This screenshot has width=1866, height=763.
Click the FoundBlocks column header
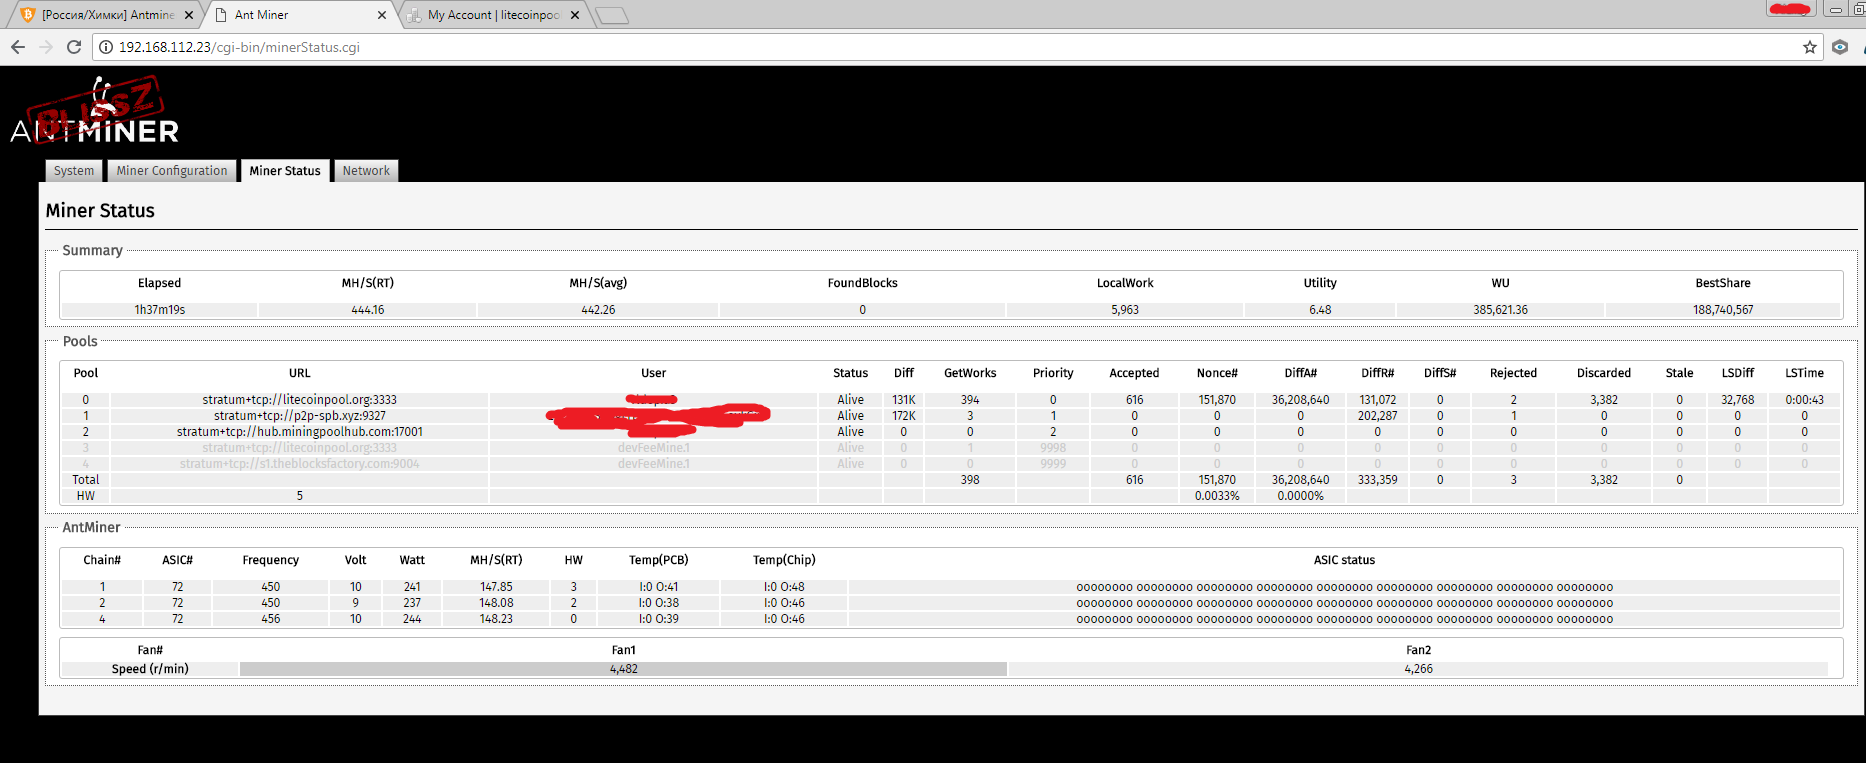[x=862, y=283]
